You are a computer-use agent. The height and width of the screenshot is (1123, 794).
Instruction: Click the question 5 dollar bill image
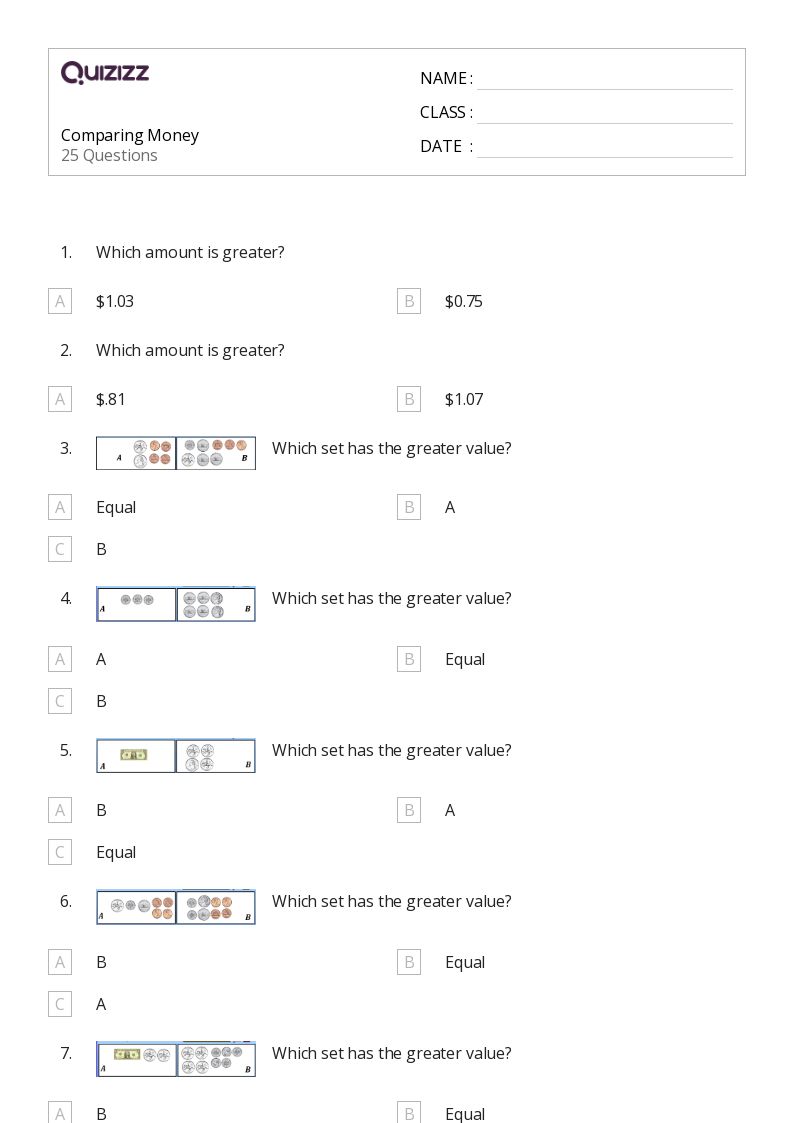(136, 755)
